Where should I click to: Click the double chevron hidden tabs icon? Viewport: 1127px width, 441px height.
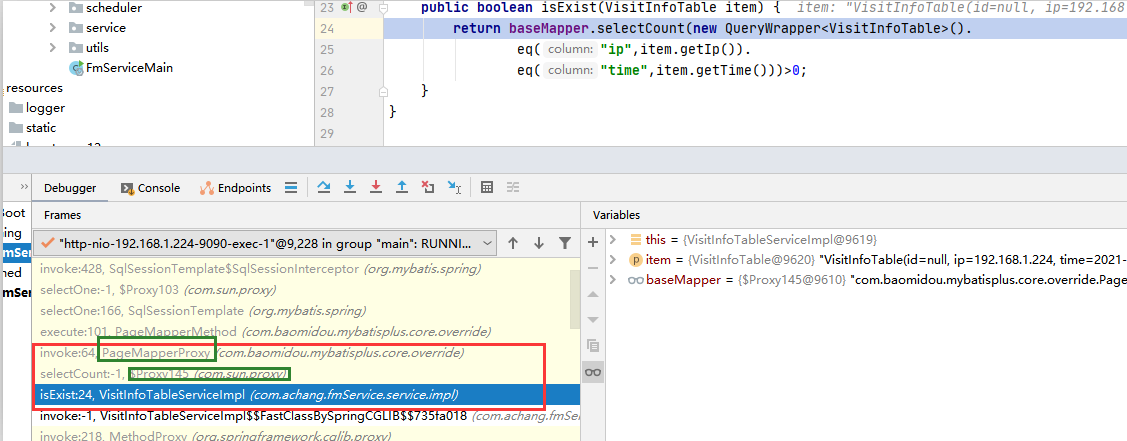coord(24,187)
